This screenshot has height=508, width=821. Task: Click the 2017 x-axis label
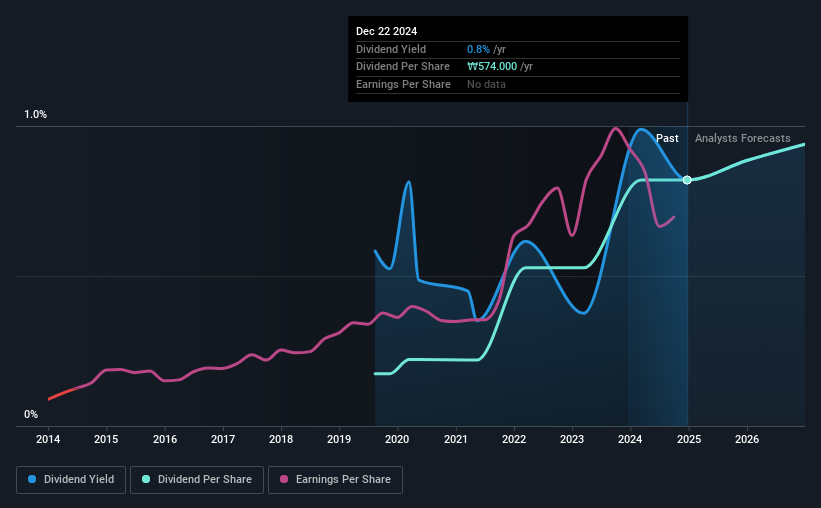223,439
